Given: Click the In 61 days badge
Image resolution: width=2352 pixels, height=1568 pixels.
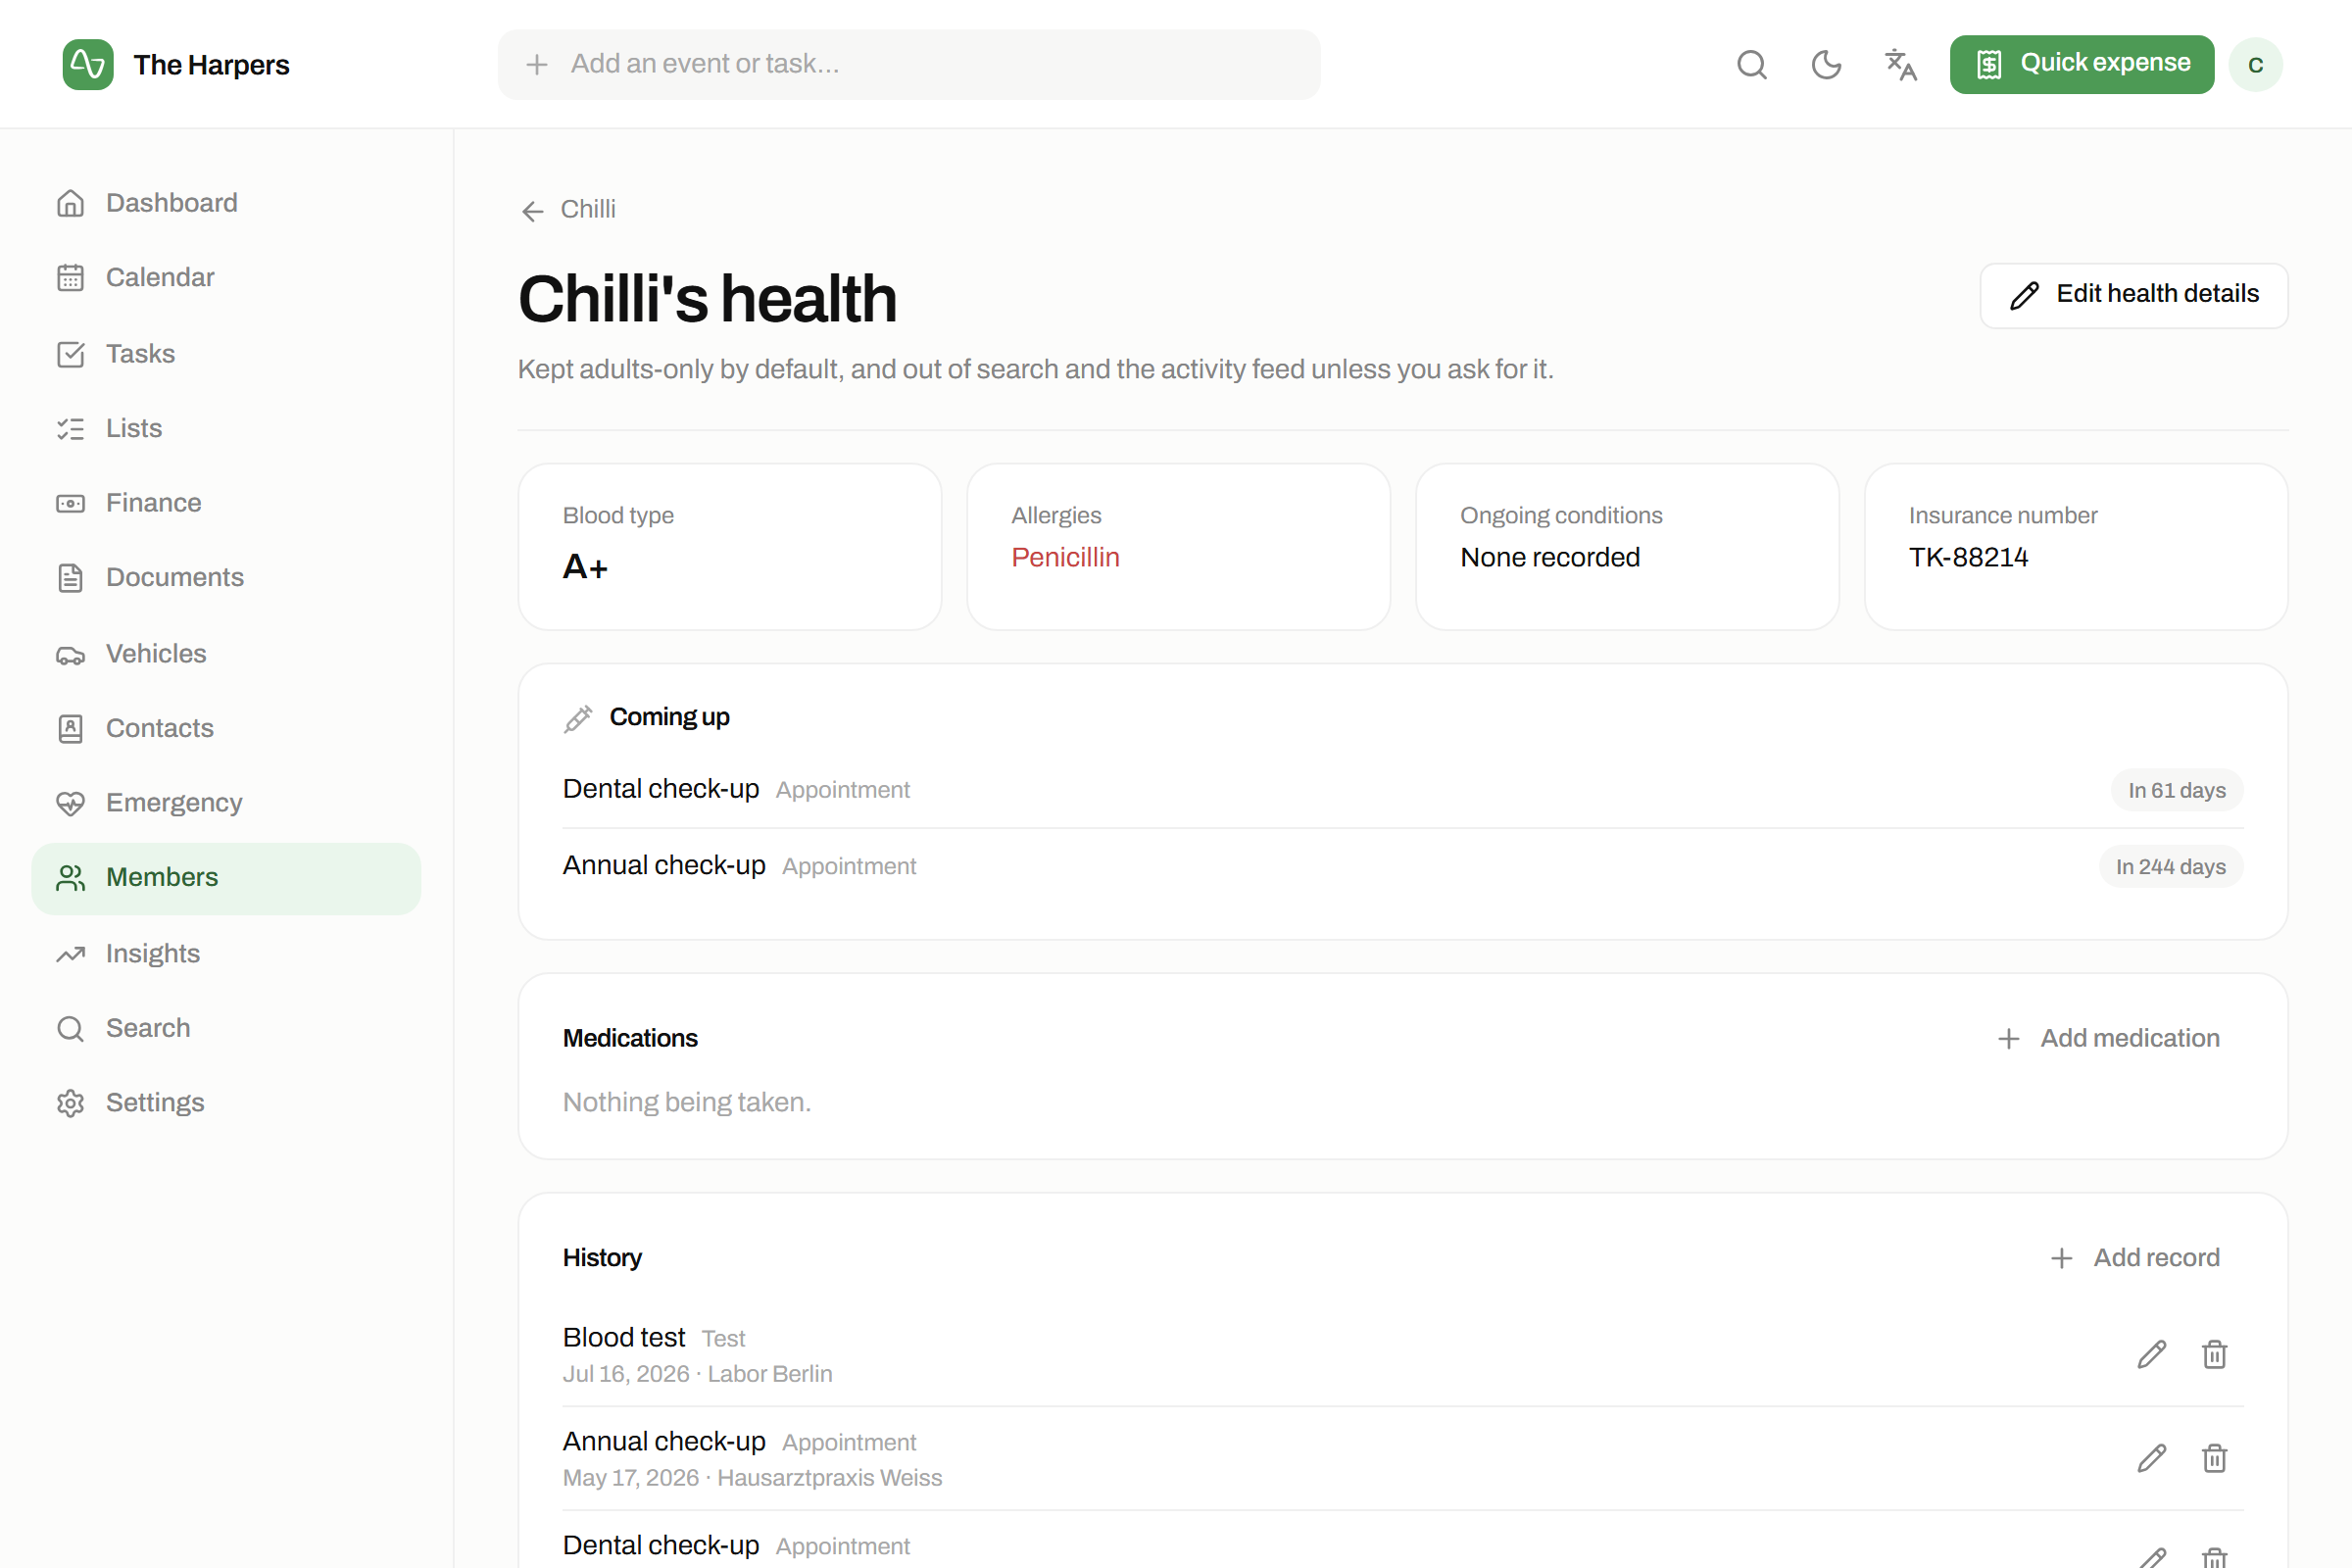Looking at the screenshot, I should pos(2176,790).
